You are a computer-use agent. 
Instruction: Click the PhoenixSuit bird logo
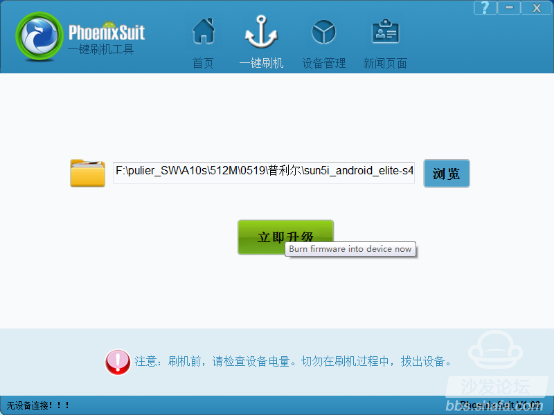(39, 36)
